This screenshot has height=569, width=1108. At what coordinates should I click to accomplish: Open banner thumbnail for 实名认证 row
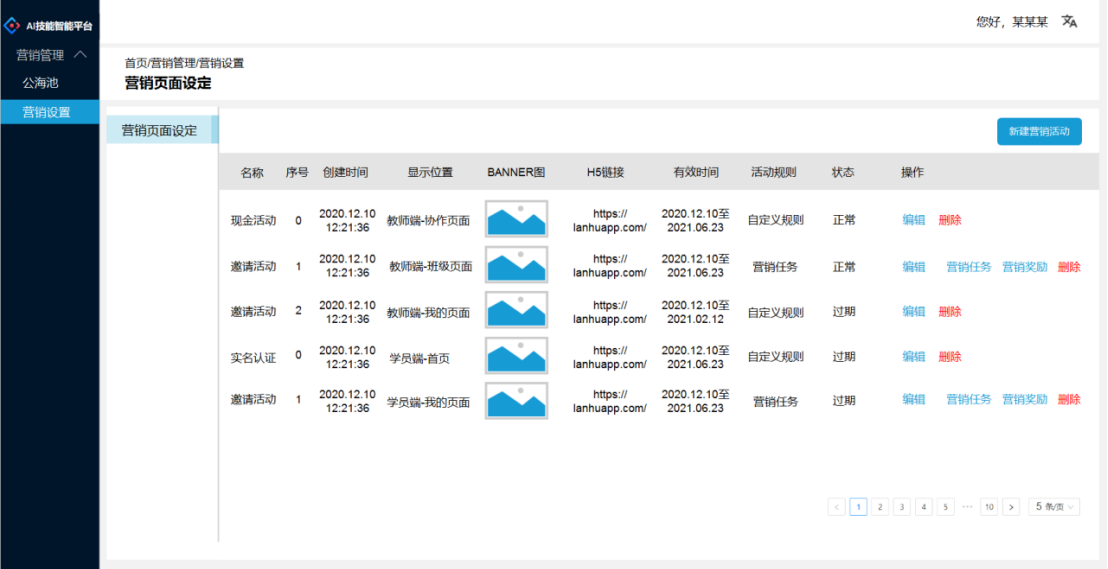pyautogui.click(x=516, y=356)
